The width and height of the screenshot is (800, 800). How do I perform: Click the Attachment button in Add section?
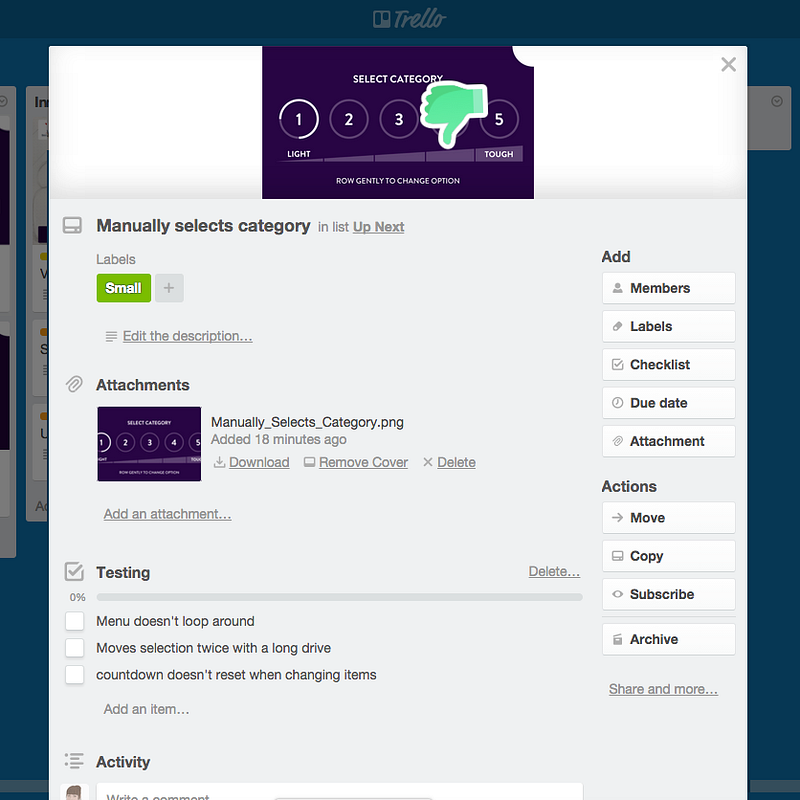coord(668,441)
